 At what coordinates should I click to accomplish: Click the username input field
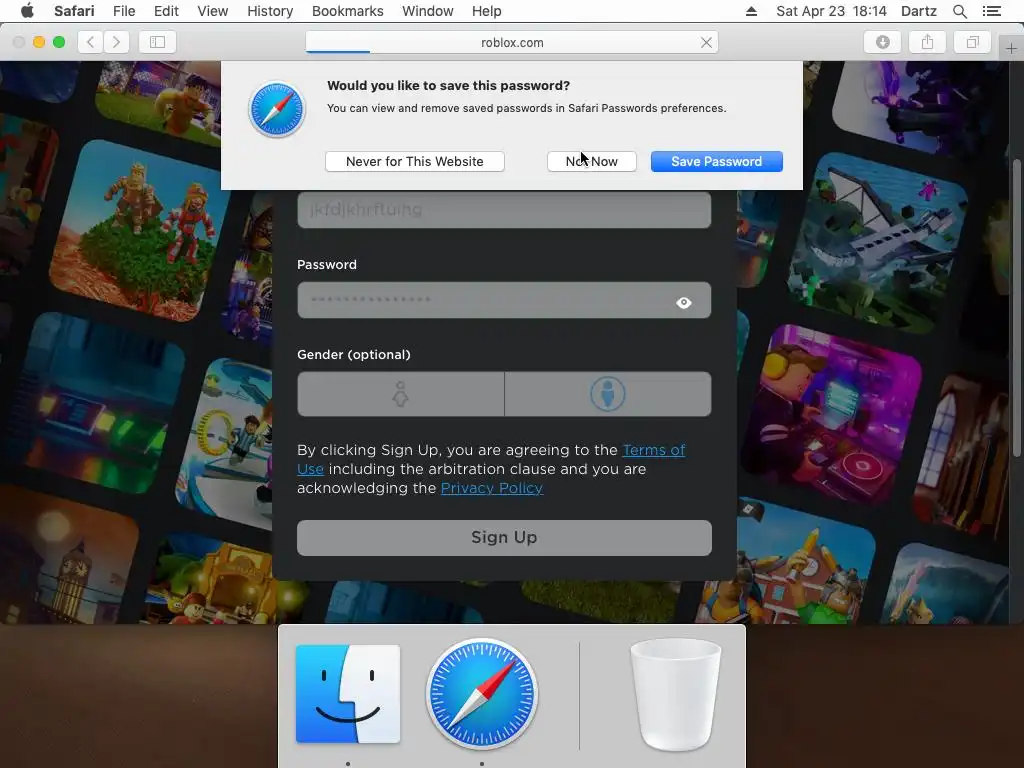point(504,210)
